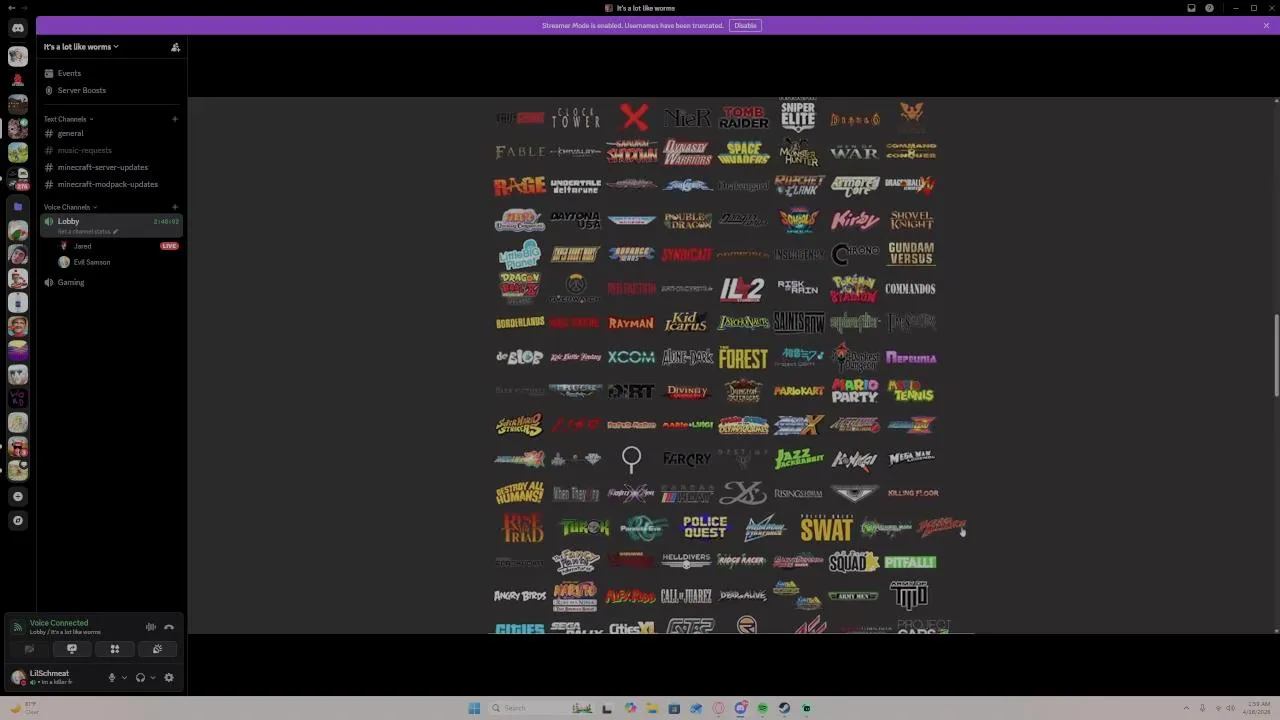Open Events in the channel list
This screenshot has height=720, width=1280.
tap(111, 73)
